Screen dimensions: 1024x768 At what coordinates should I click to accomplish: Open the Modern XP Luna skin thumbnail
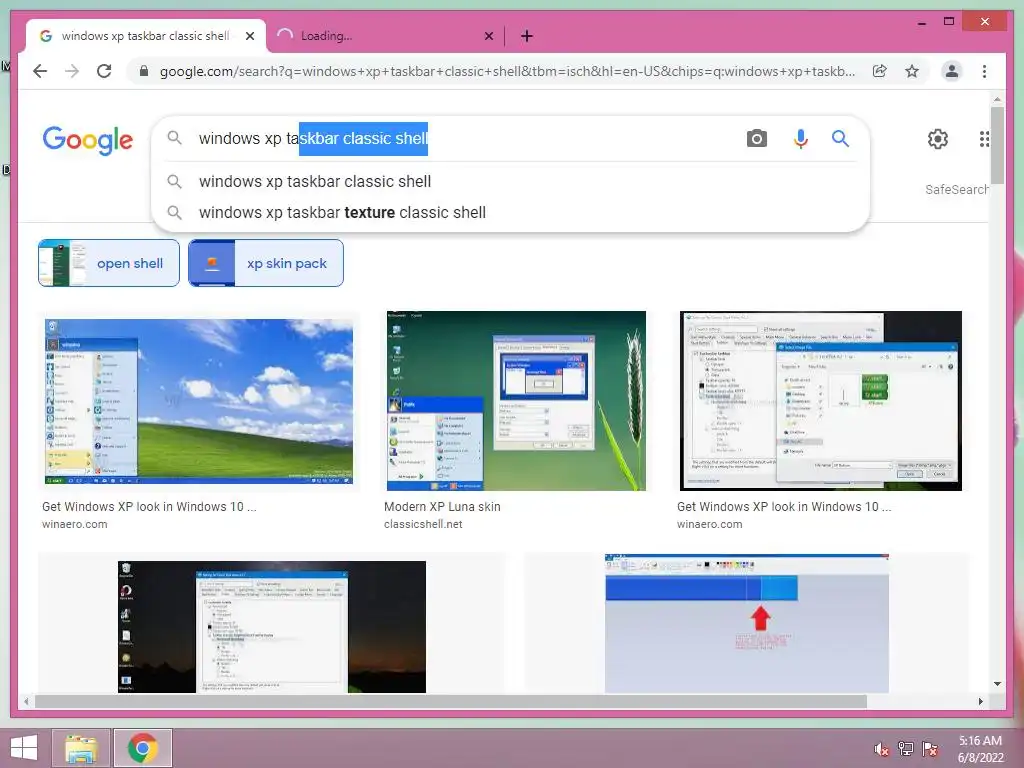(516, 401)
